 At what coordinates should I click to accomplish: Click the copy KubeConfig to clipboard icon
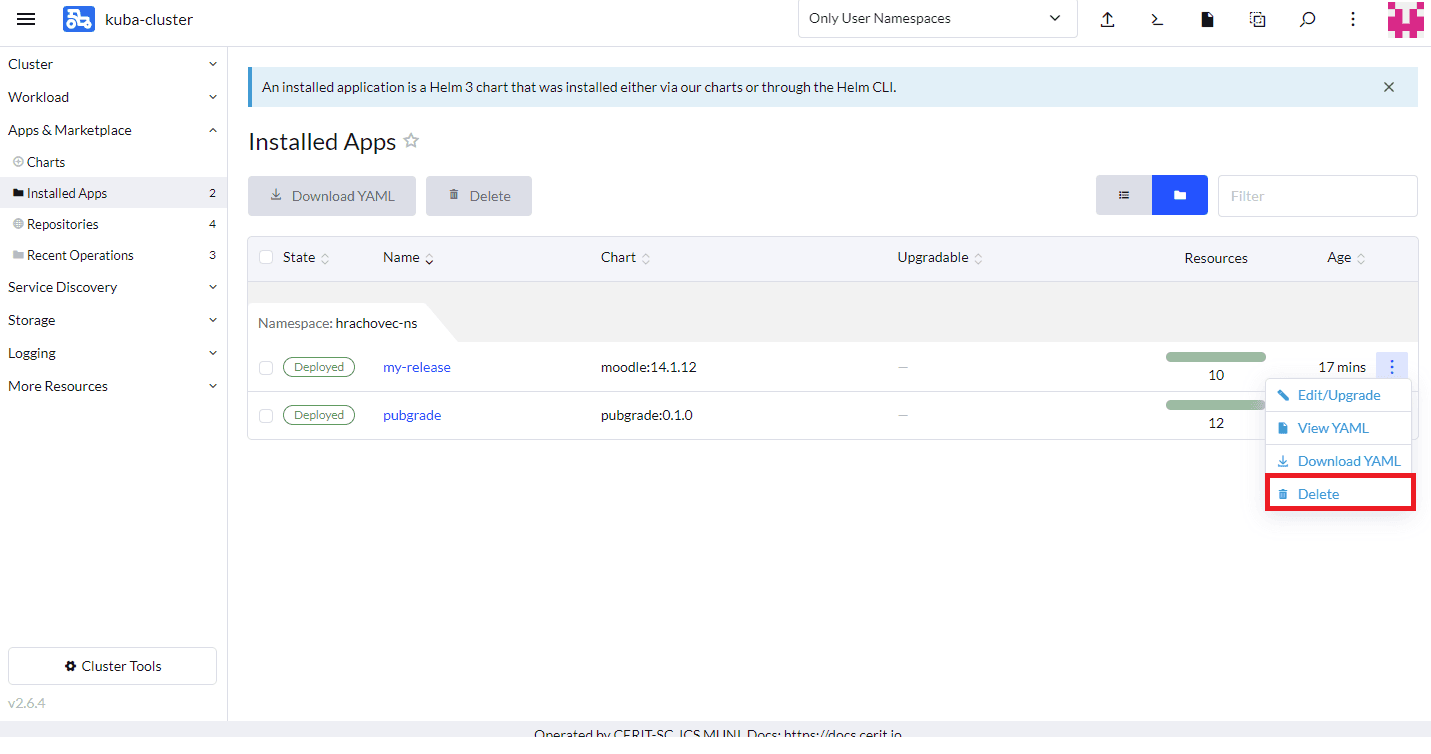tap(1257, 19)
